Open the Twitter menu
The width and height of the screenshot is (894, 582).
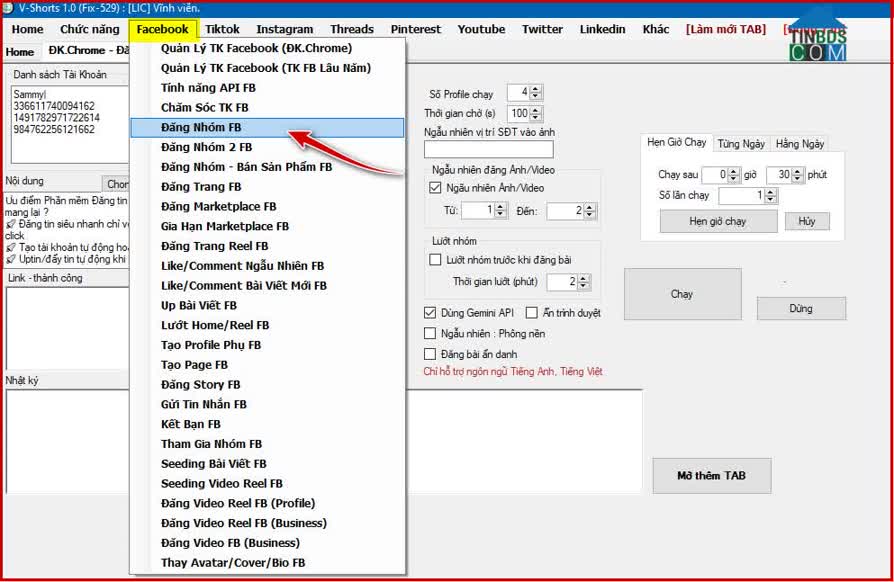[542, 29]
